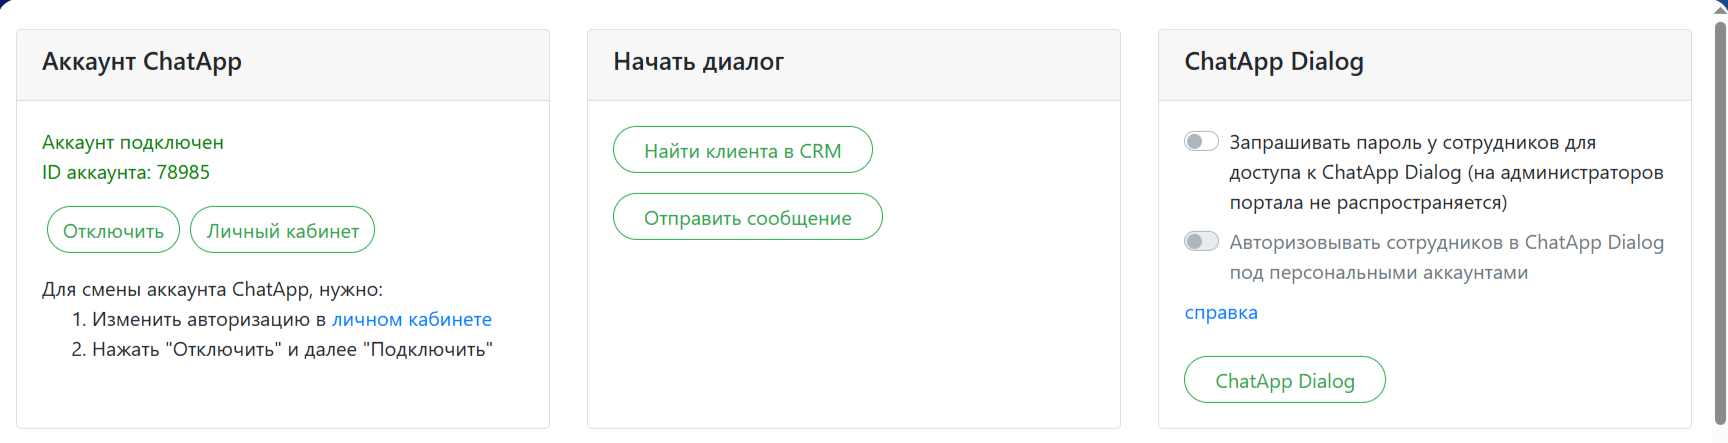Click instruction step 2 about Отключить and Подключить
Image resolution: width=1728 pixels, height=443 pixels.
tap(282, 350)
